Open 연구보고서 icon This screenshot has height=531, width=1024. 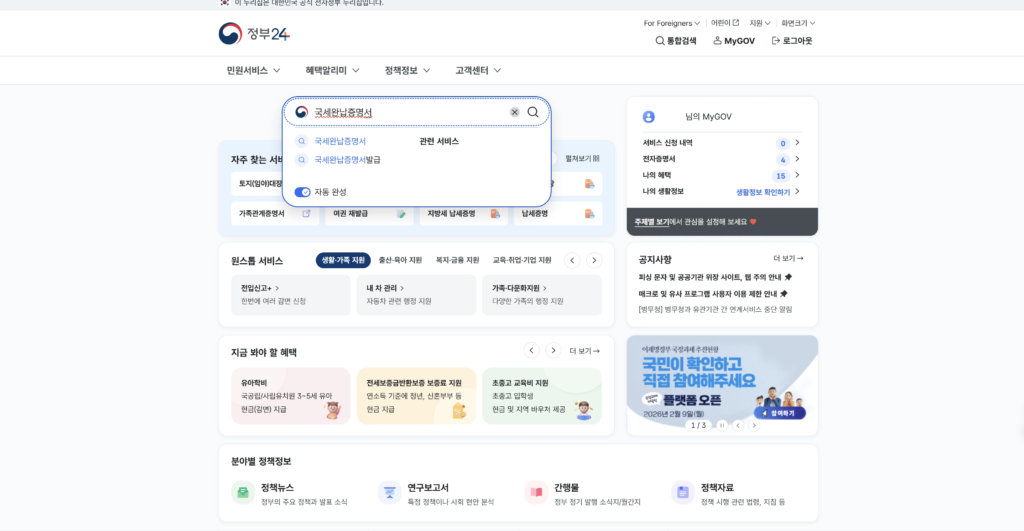389,492
